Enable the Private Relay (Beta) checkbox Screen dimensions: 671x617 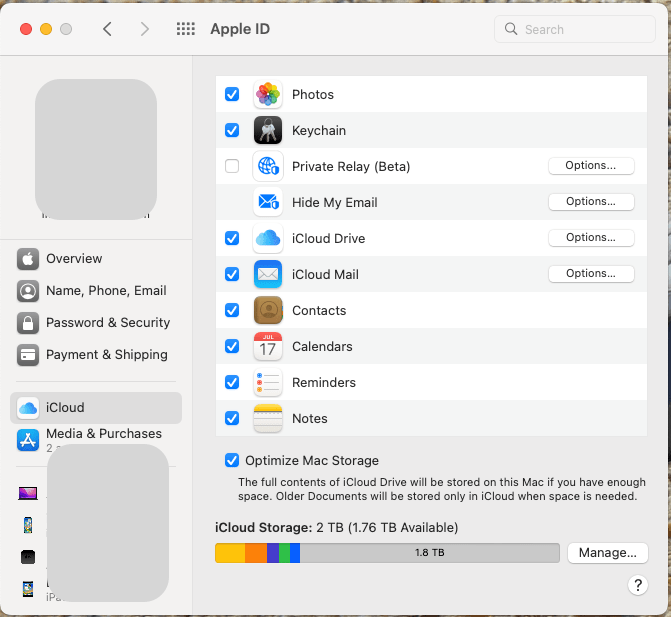click(x=232, y=166)
